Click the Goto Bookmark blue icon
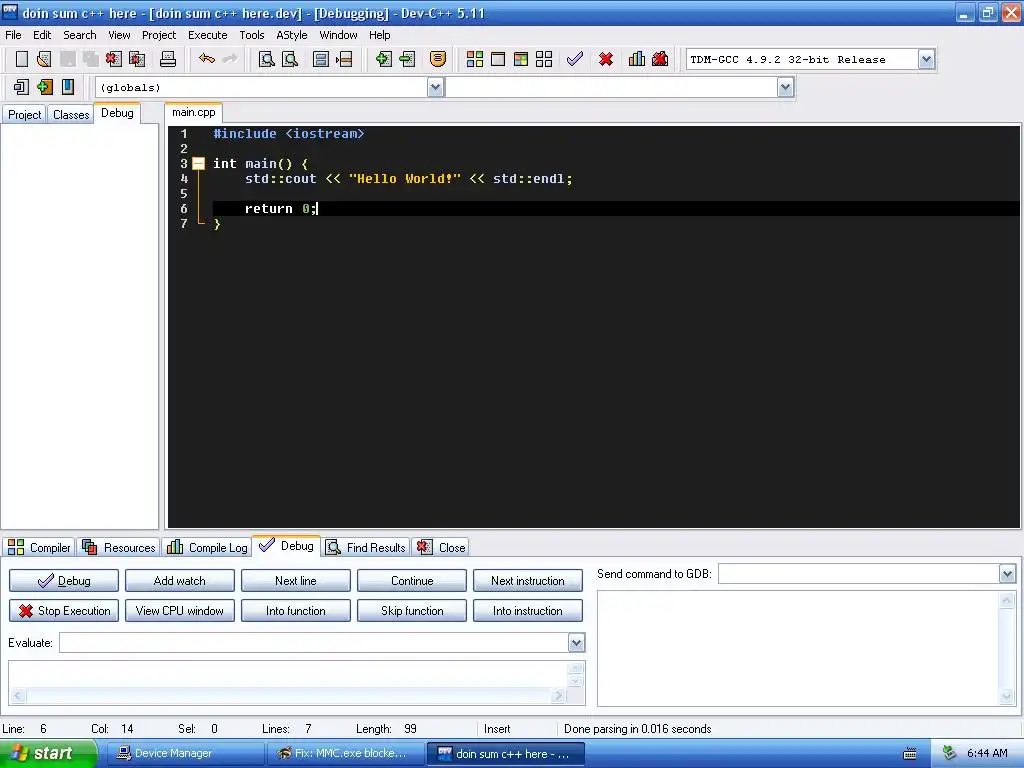1024x768 pixels. (x=68, y=87)
